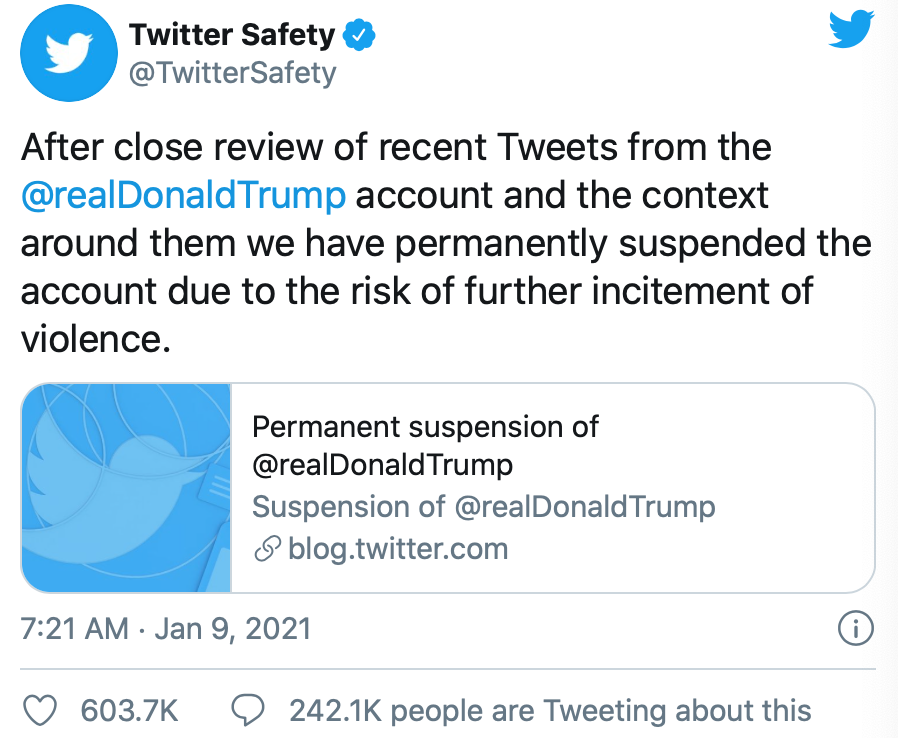The image size is (898, 738).
Task: Like the tweet with the heart icon
Action: 40,711
